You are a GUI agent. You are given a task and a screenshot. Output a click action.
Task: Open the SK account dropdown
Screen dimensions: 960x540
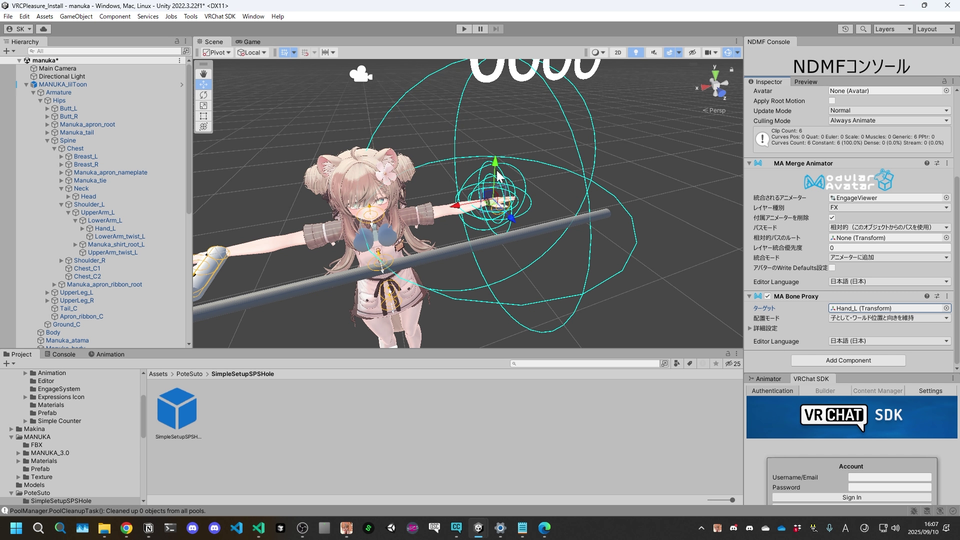tap(19, 29)
